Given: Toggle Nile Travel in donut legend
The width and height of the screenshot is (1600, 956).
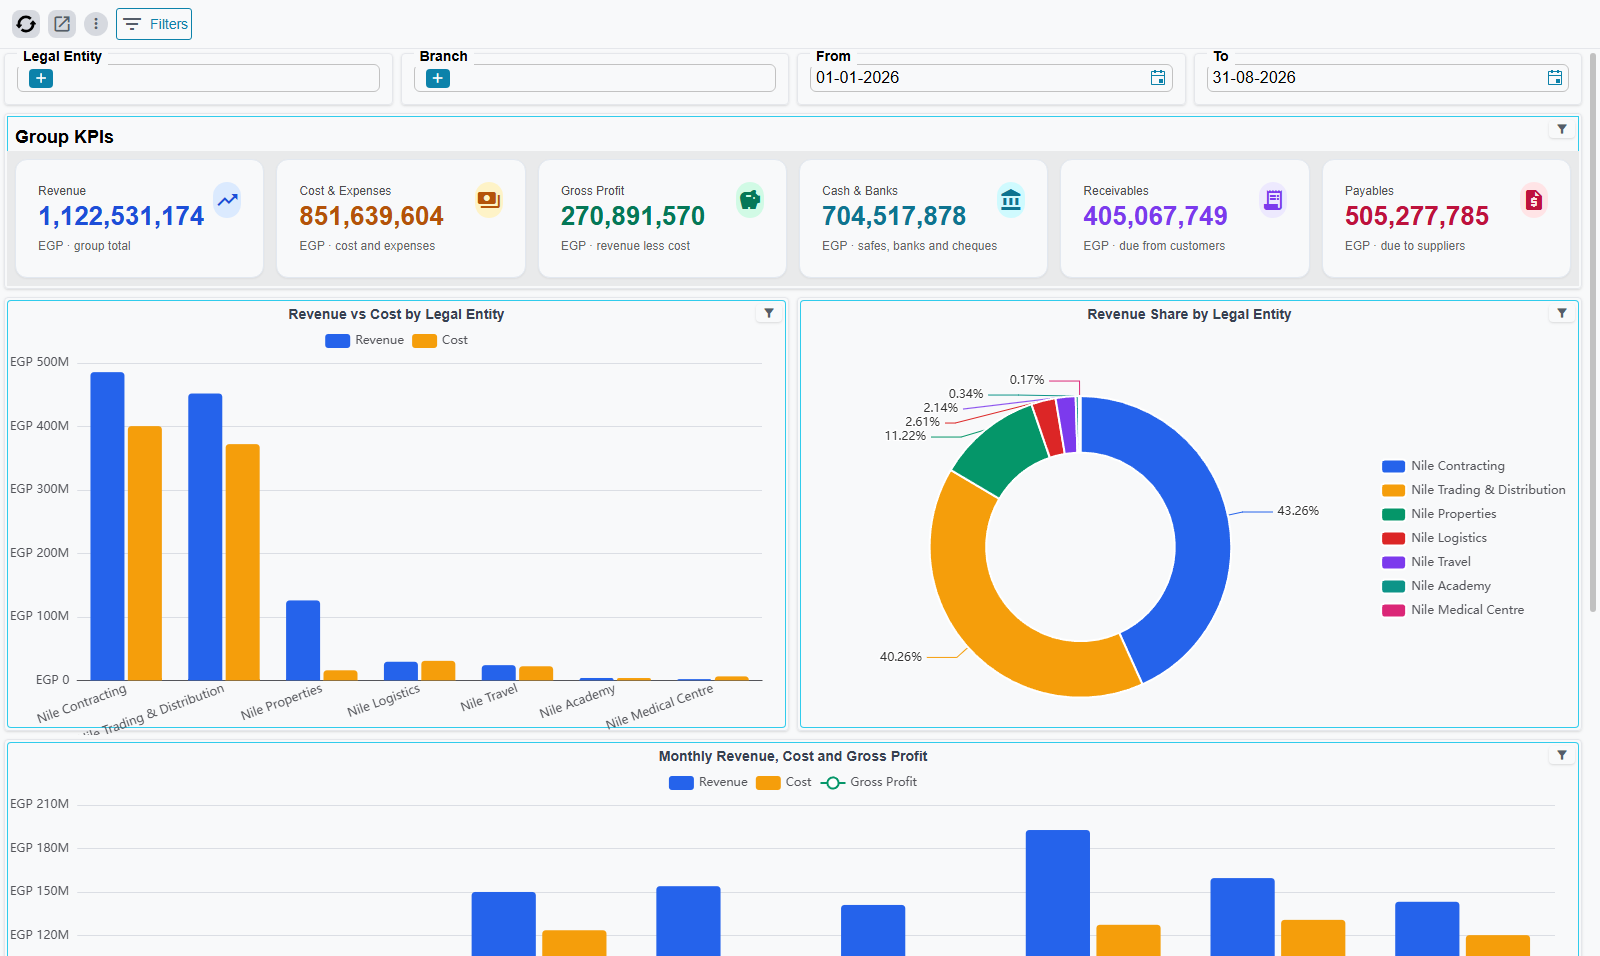Looking at the screenshot, I should point(1426,562).
